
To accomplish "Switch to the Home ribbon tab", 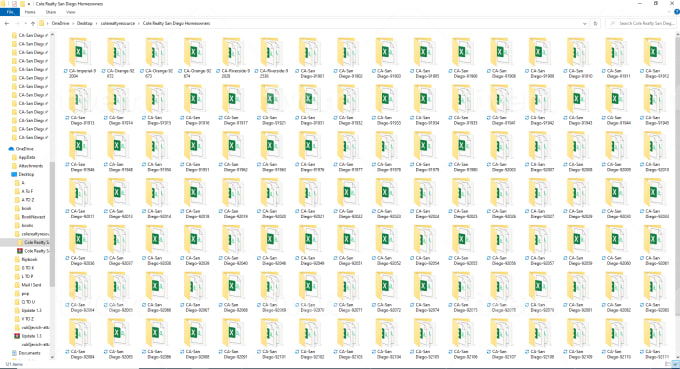I will pos(30,12).
